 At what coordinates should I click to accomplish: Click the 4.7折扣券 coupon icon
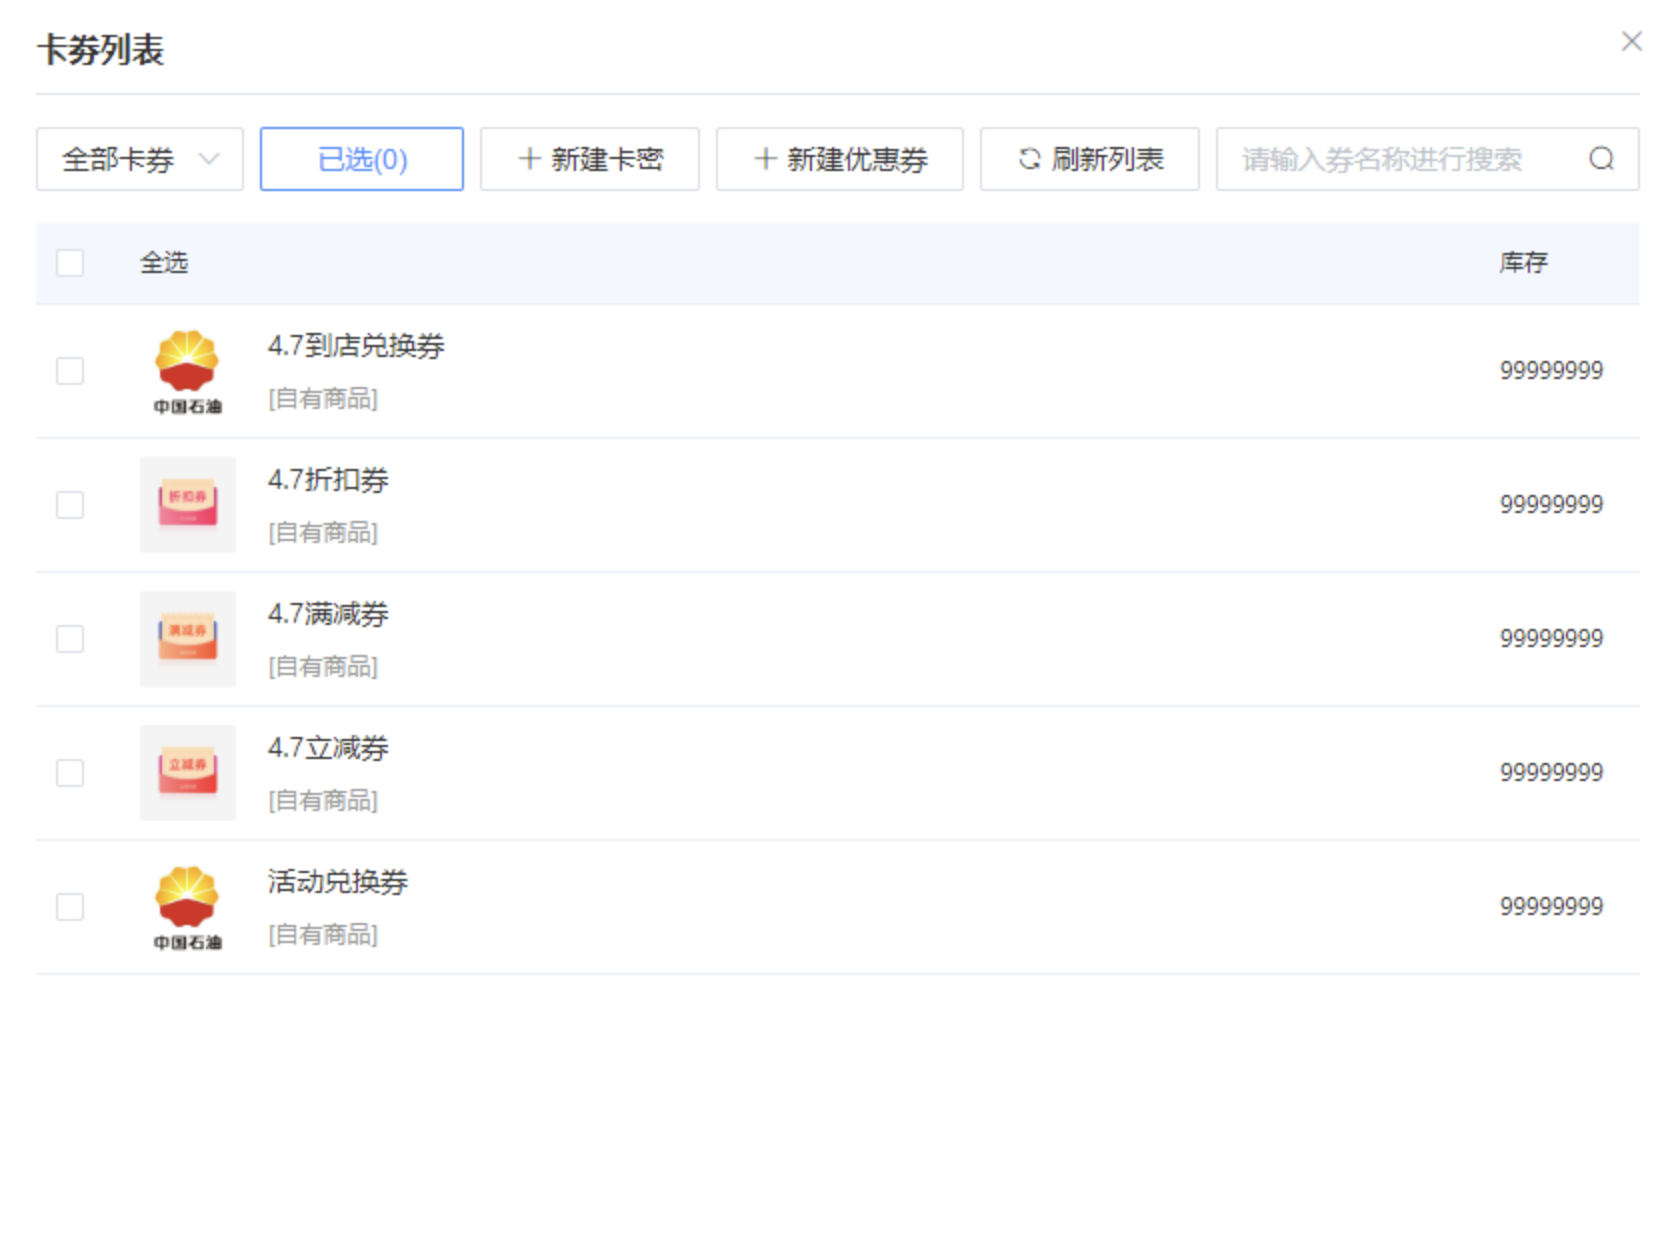point(187,505)
